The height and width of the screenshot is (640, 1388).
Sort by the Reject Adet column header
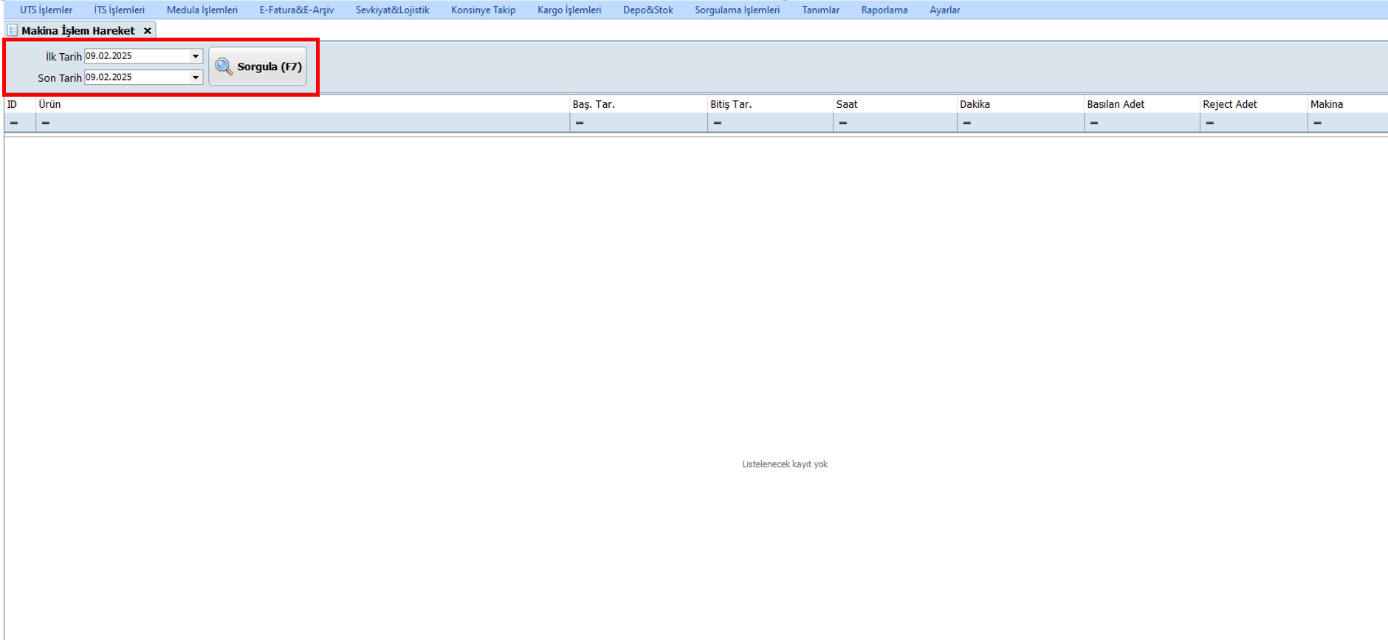(x=1229, y=104)
